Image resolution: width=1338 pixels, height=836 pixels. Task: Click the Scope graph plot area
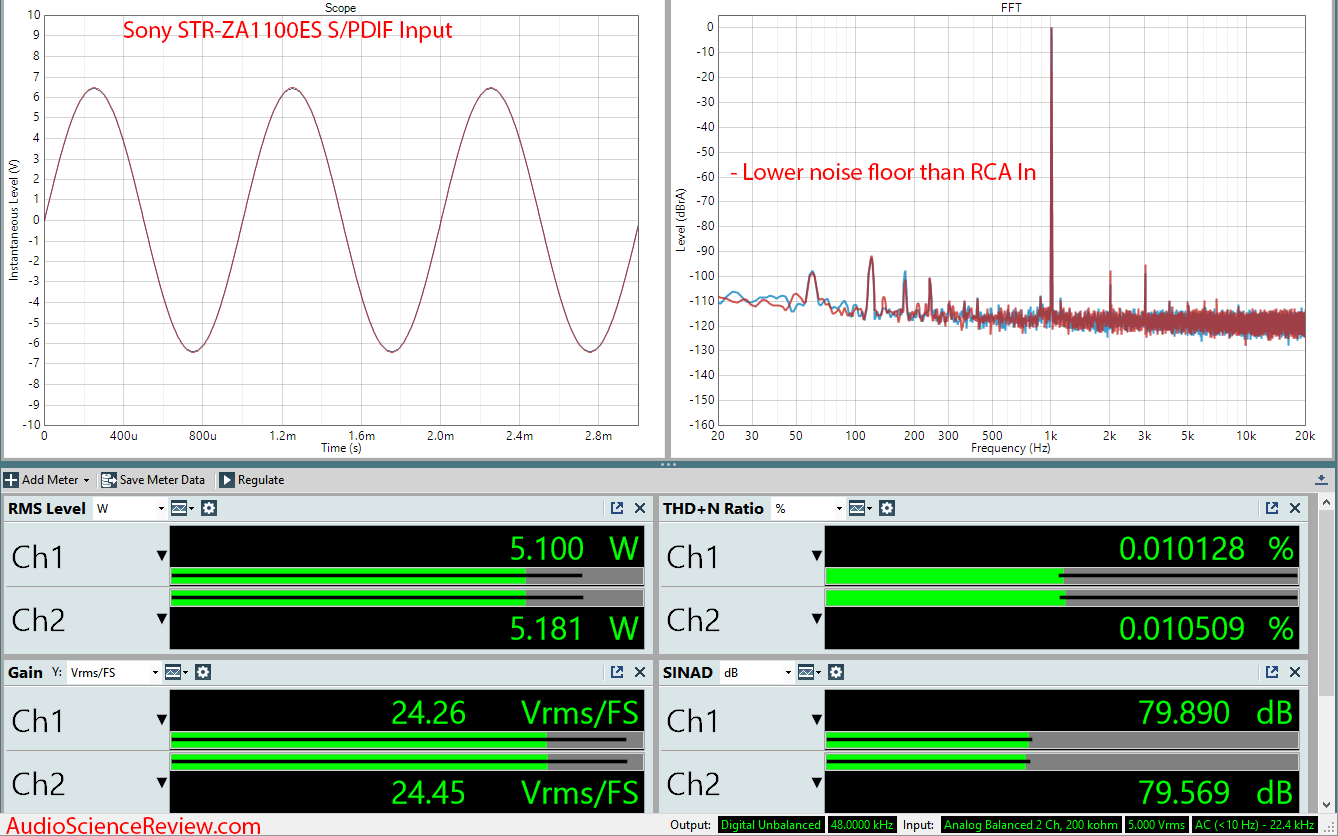[x=341, y=220]
